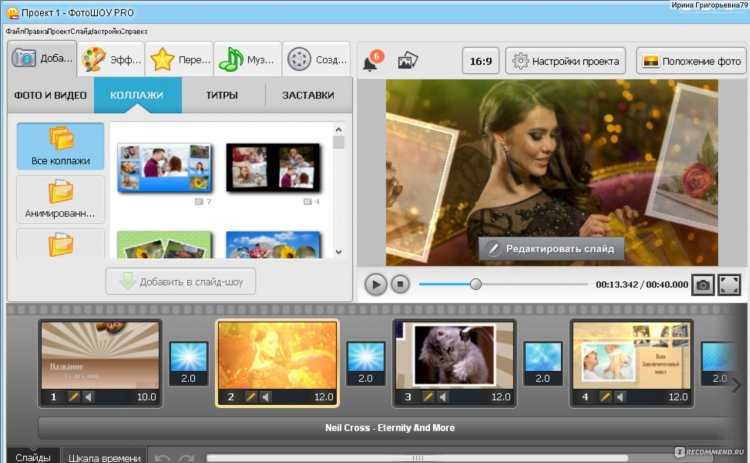The height and width of the screenshot is (463, 750).
Task: Switch to Шкала времени tab
Action: pos(105,457)
